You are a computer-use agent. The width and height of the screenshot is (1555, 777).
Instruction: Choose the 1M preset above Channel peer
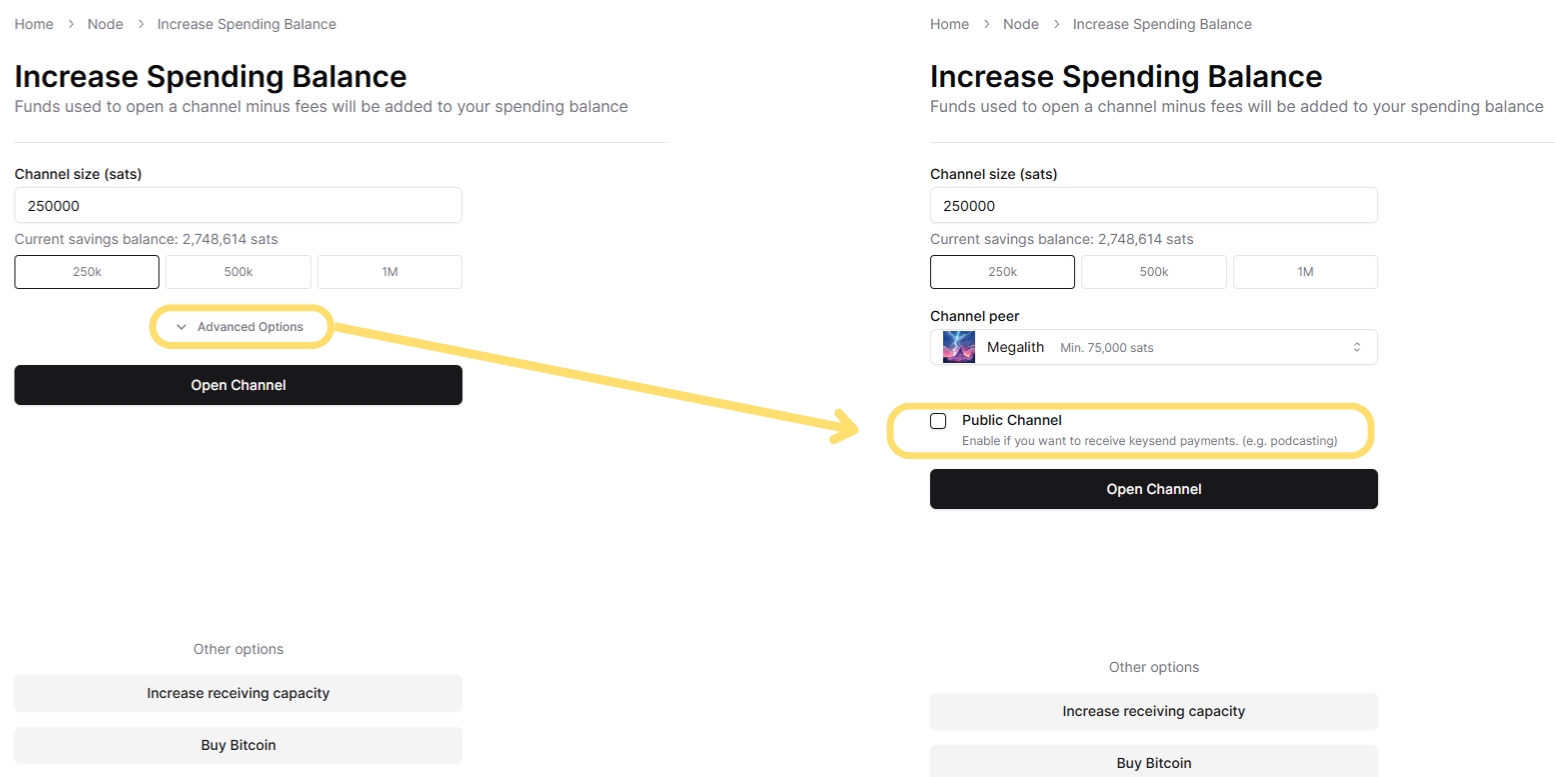point(1305,272)
